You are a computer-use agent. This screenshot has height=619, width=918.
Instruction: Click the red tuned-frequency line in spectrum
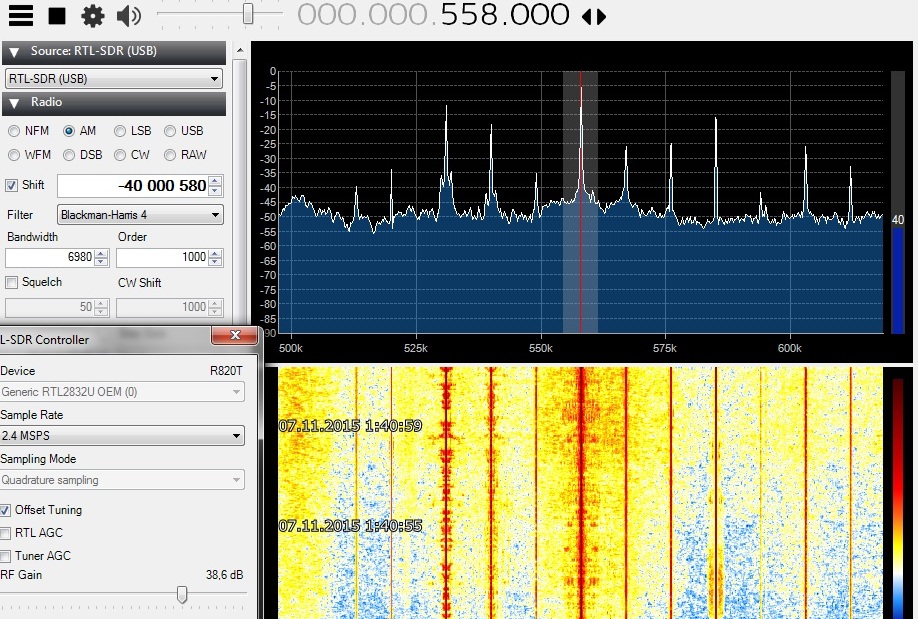(x=581, y=202)
